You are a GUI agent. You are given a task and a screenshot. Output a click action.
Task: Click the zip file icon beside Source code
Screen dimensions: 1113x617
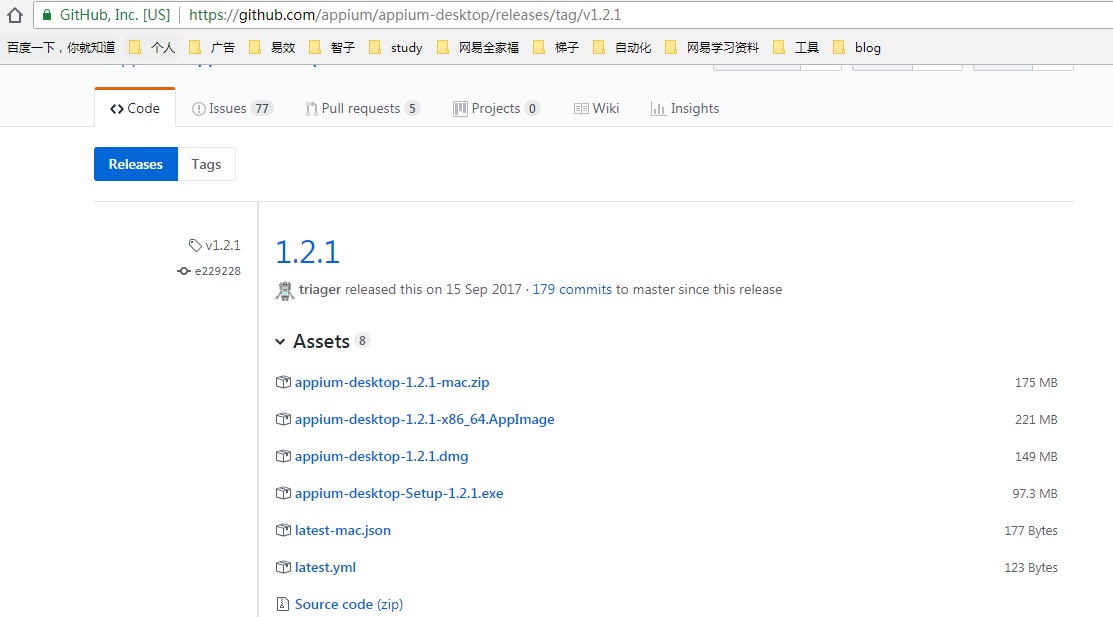(x=283, y=604)
